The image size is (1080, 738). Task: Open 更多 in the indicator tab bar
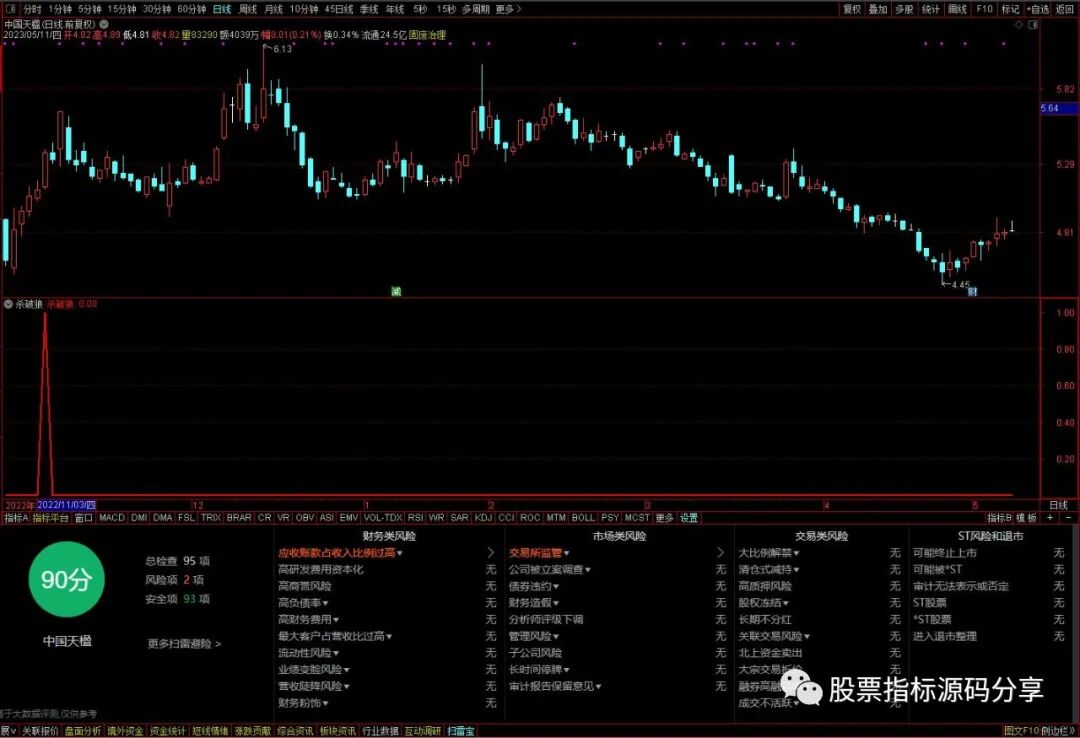point(664,517)
